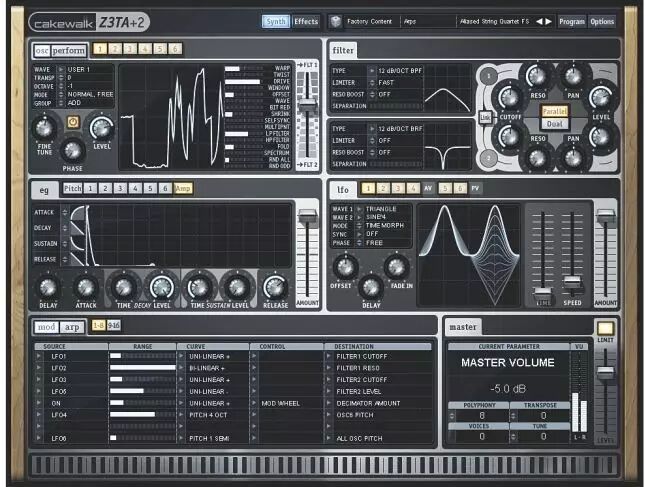The width and height of the screenshot is (650, 487).
Task: Go to next preset with right arrow
Action: click(x=548, y=22)
